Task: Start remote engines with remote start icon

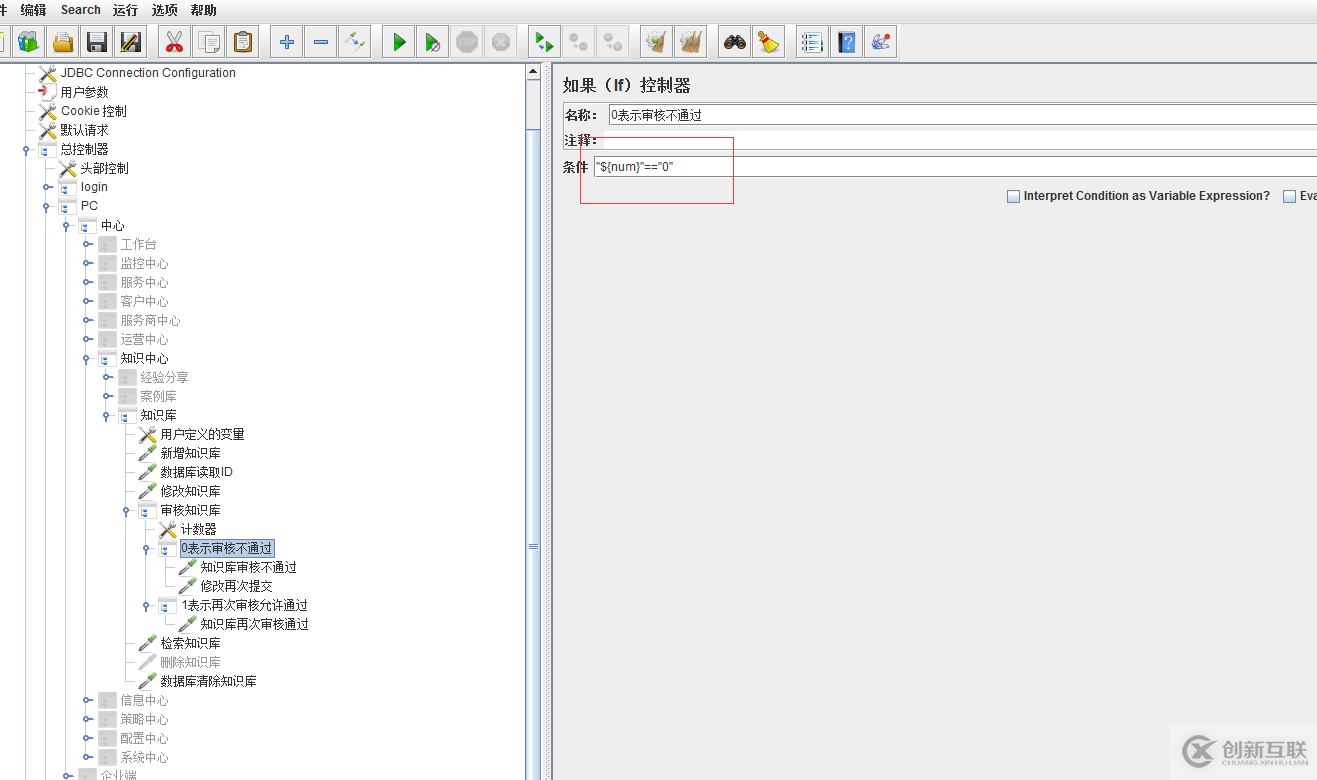Action: coord(544,42)
